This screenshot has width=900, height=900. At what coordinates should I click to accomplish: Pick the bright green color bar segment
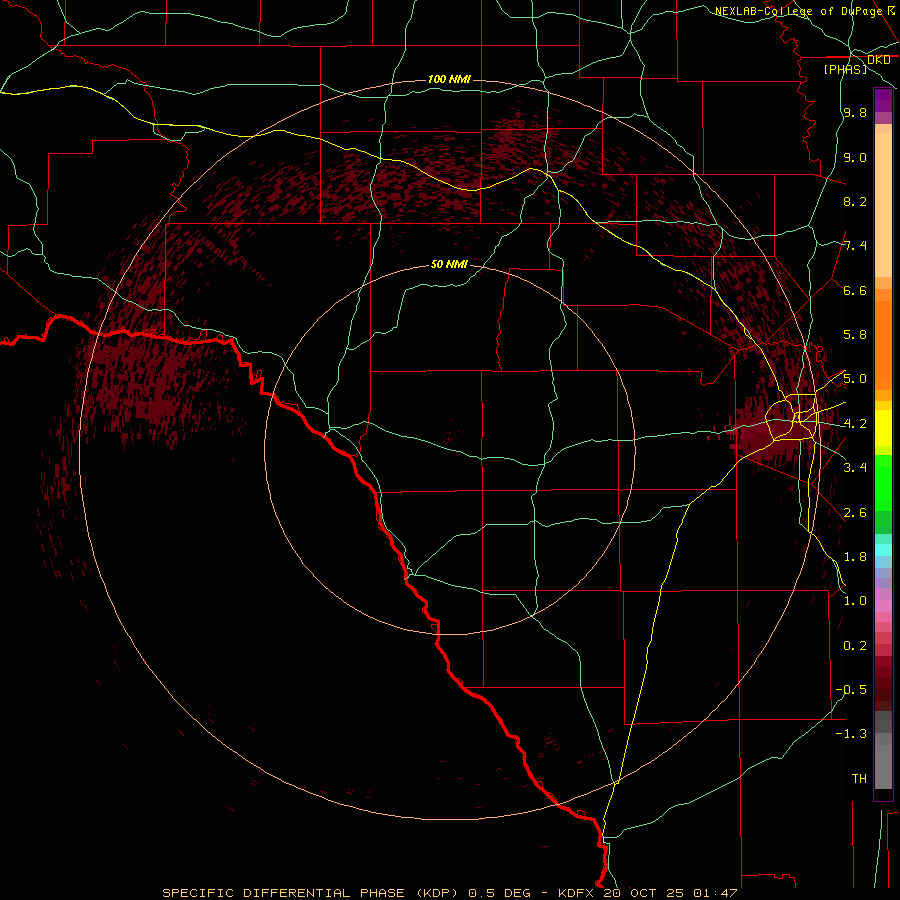click(x=883, y=482)
